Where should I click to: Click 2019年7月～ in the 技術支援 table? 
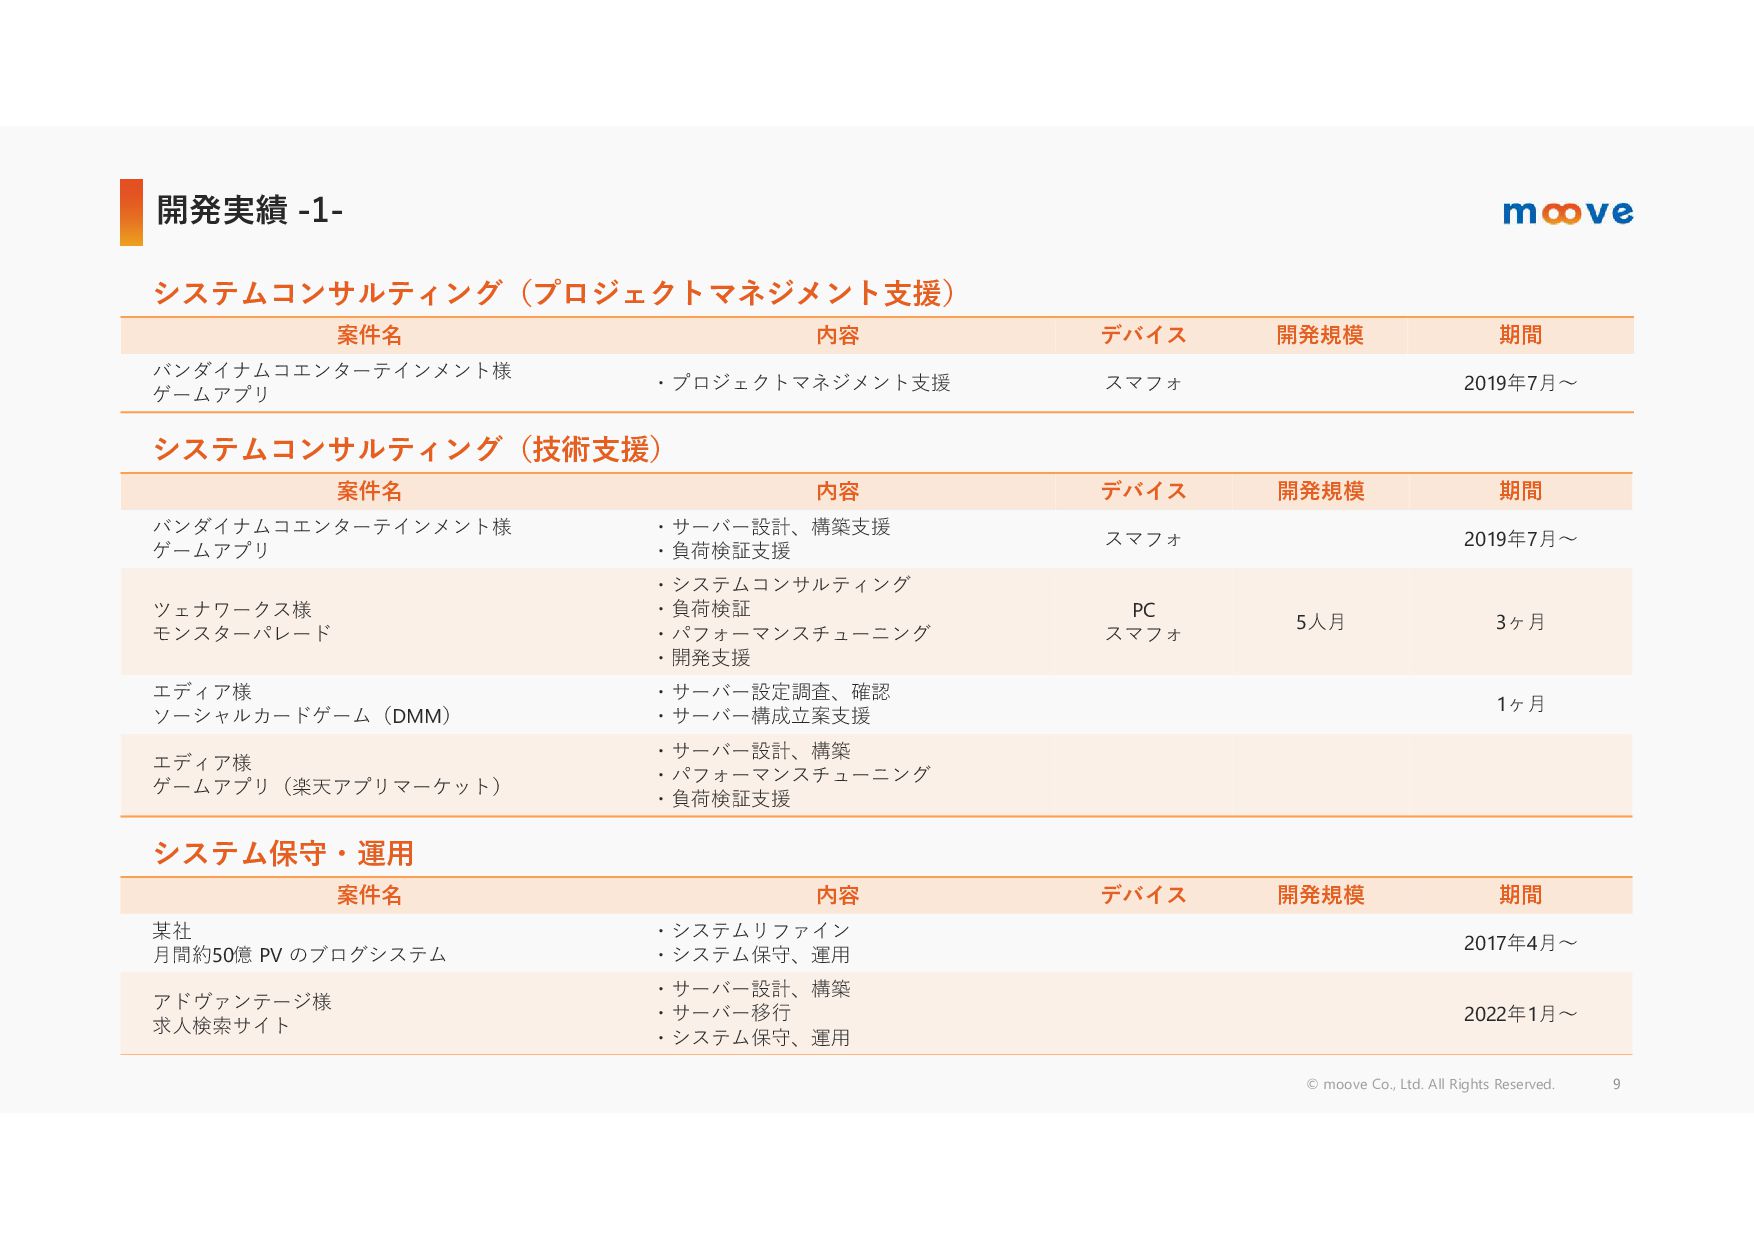pos(1520,539)
